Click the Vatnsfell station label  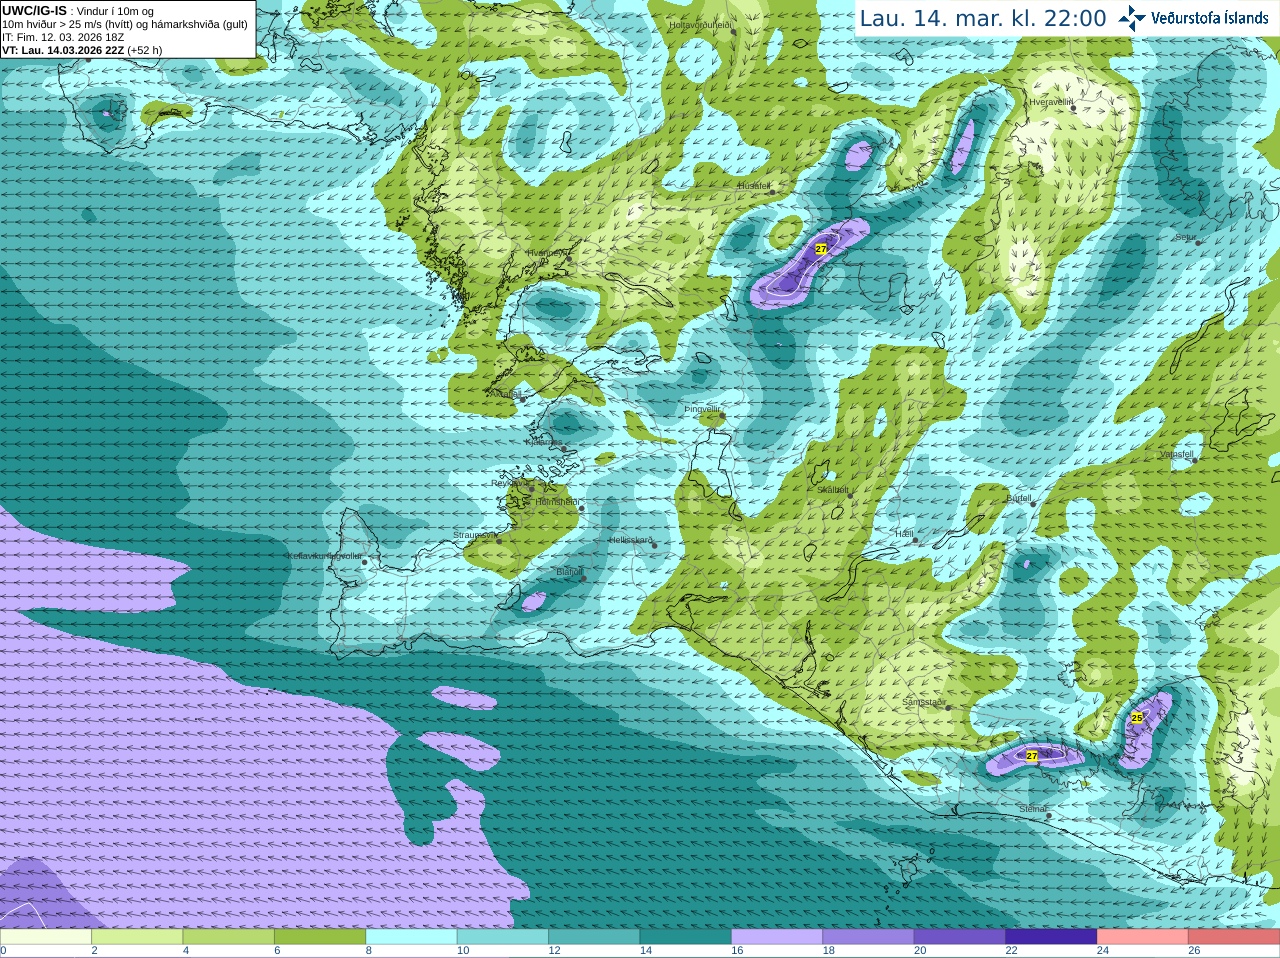(x=1177, y=454)
